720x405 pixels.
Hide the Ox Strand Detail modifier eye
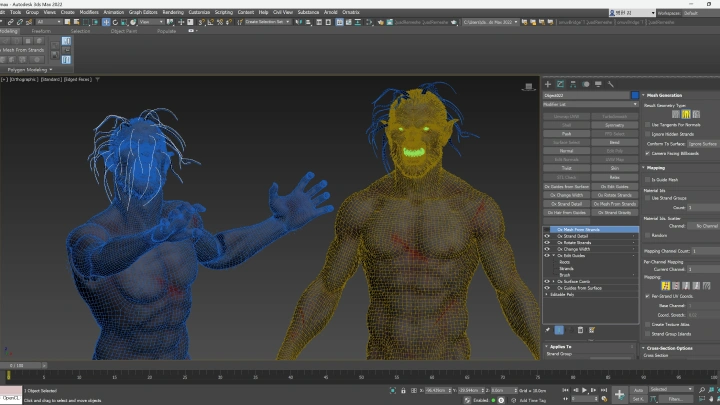(547, 236)
